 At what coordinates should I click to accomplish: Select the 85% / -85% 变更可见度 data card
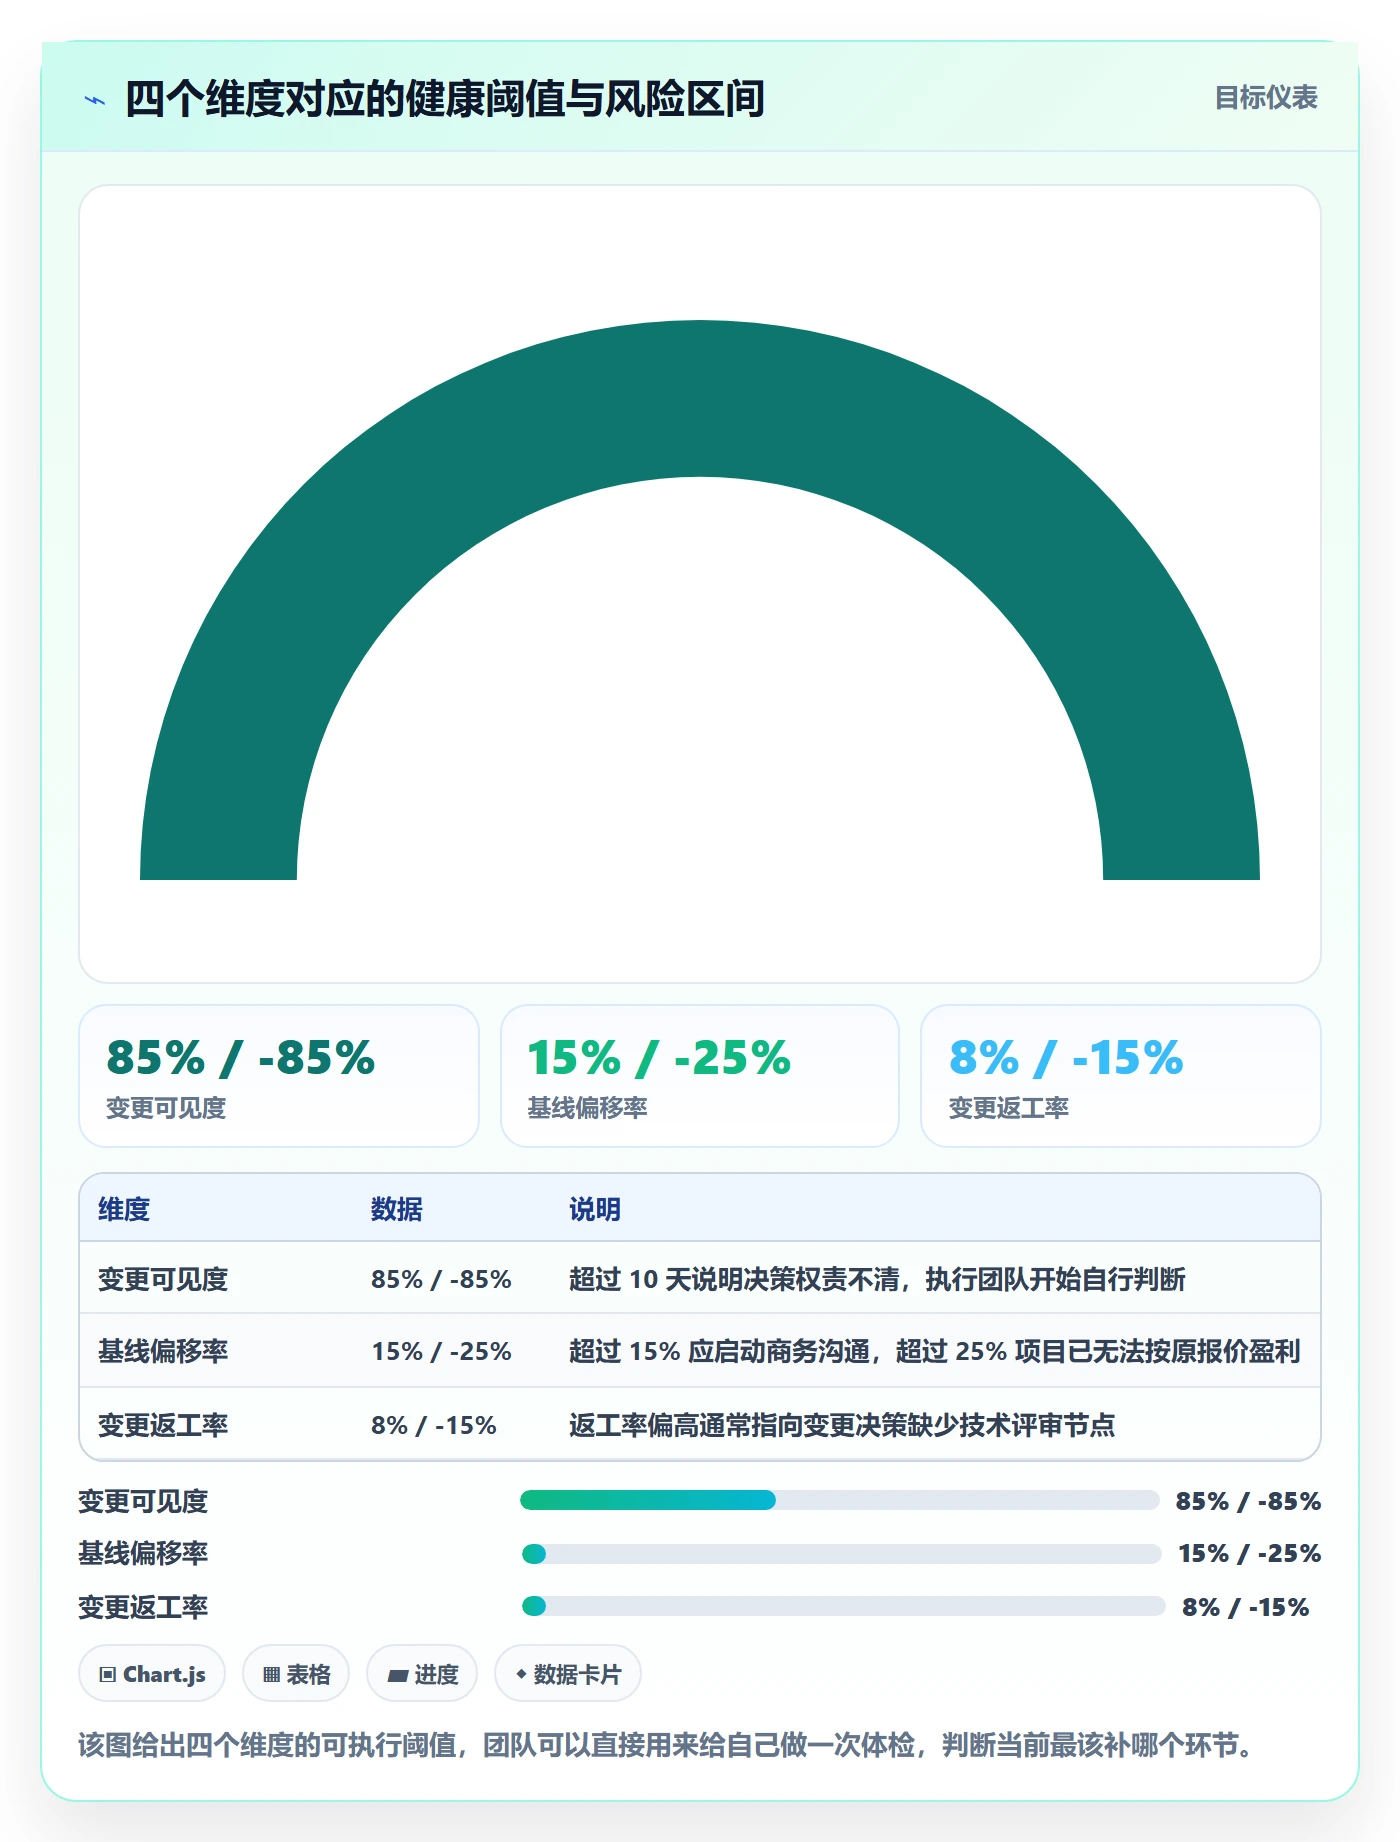(x=279, y=1076)
